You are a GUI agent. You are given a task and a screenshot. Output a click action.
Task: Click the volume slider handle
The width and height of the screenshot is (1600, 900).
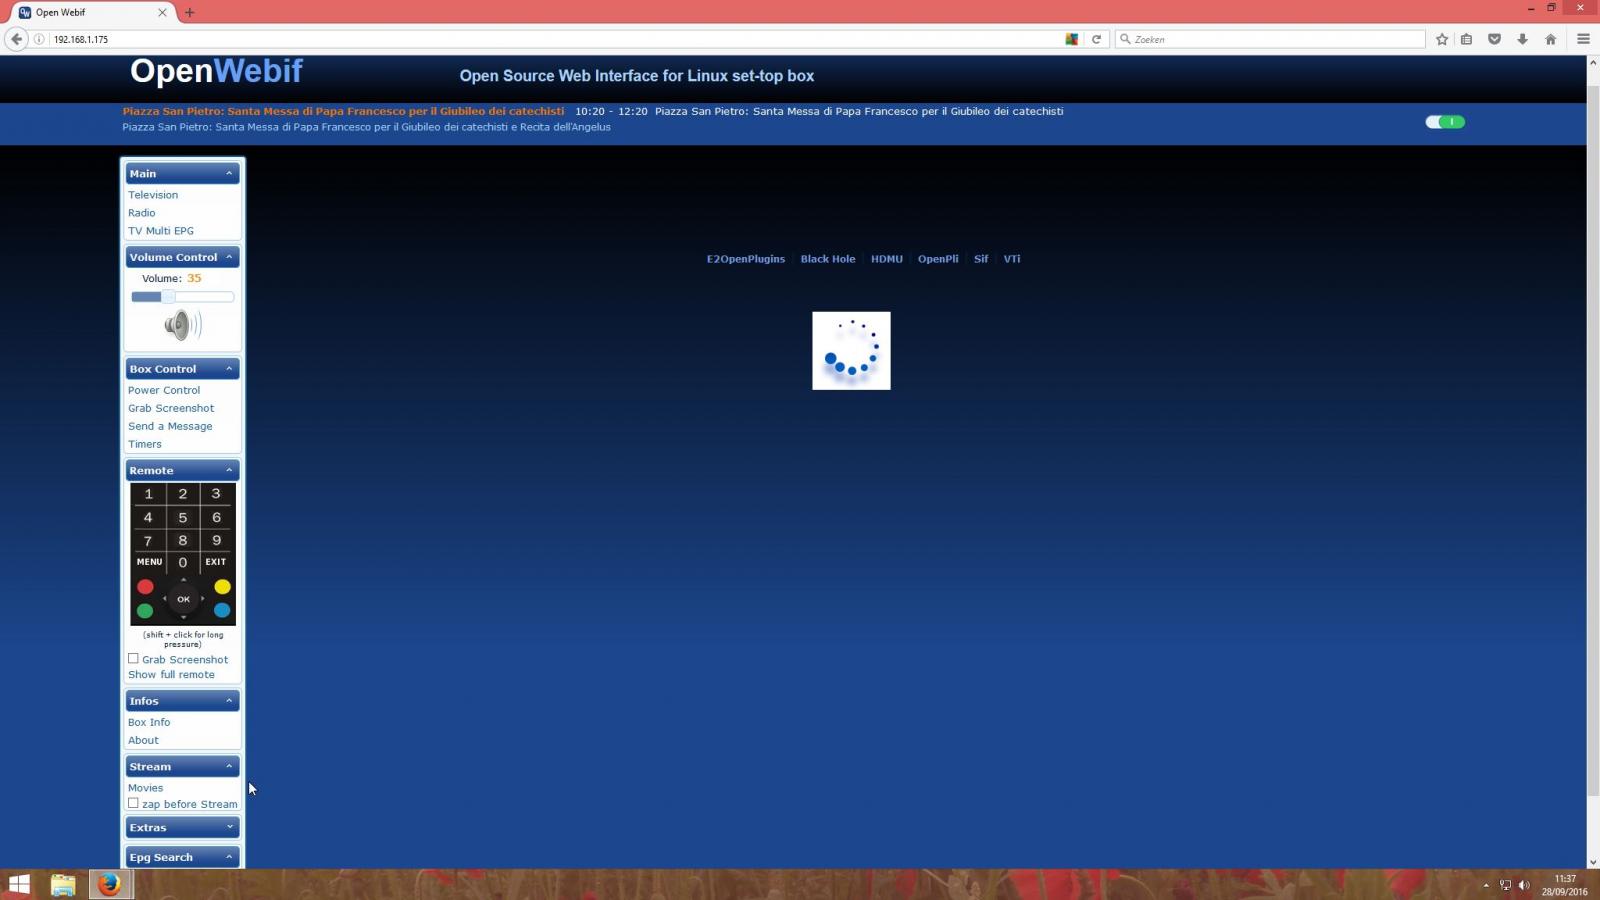coord(168,297)
